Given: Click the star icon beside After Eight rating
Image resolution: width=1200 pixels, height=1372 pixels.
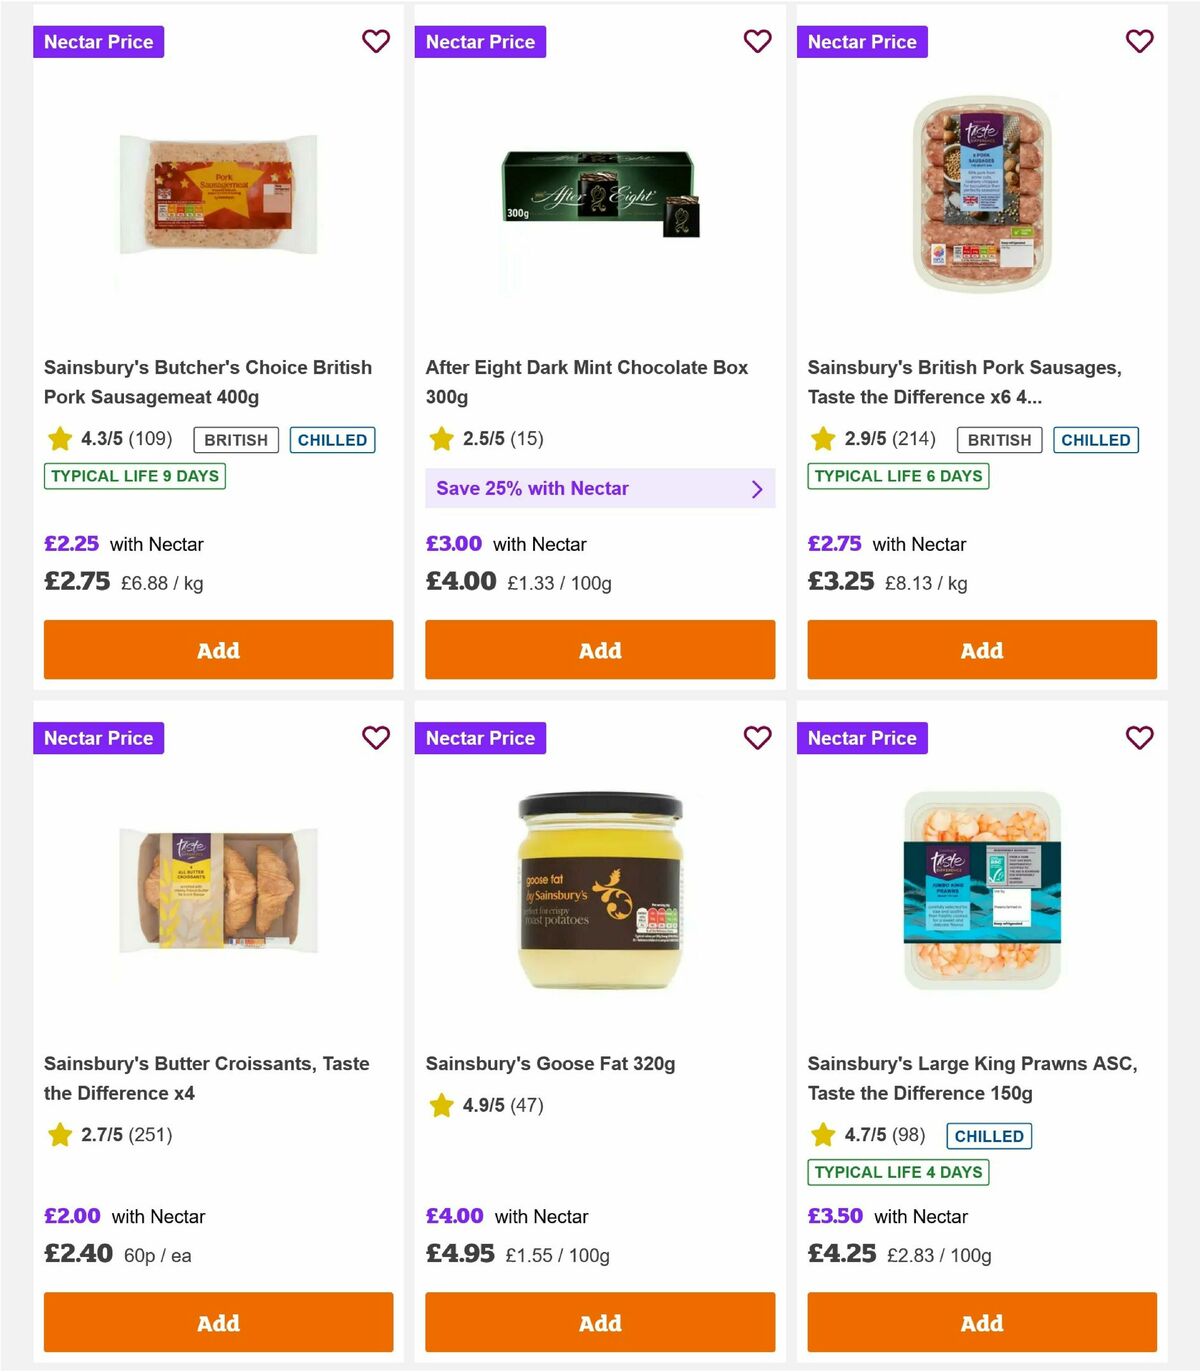Looking at the screenshot, I should (x=440, y=437).
